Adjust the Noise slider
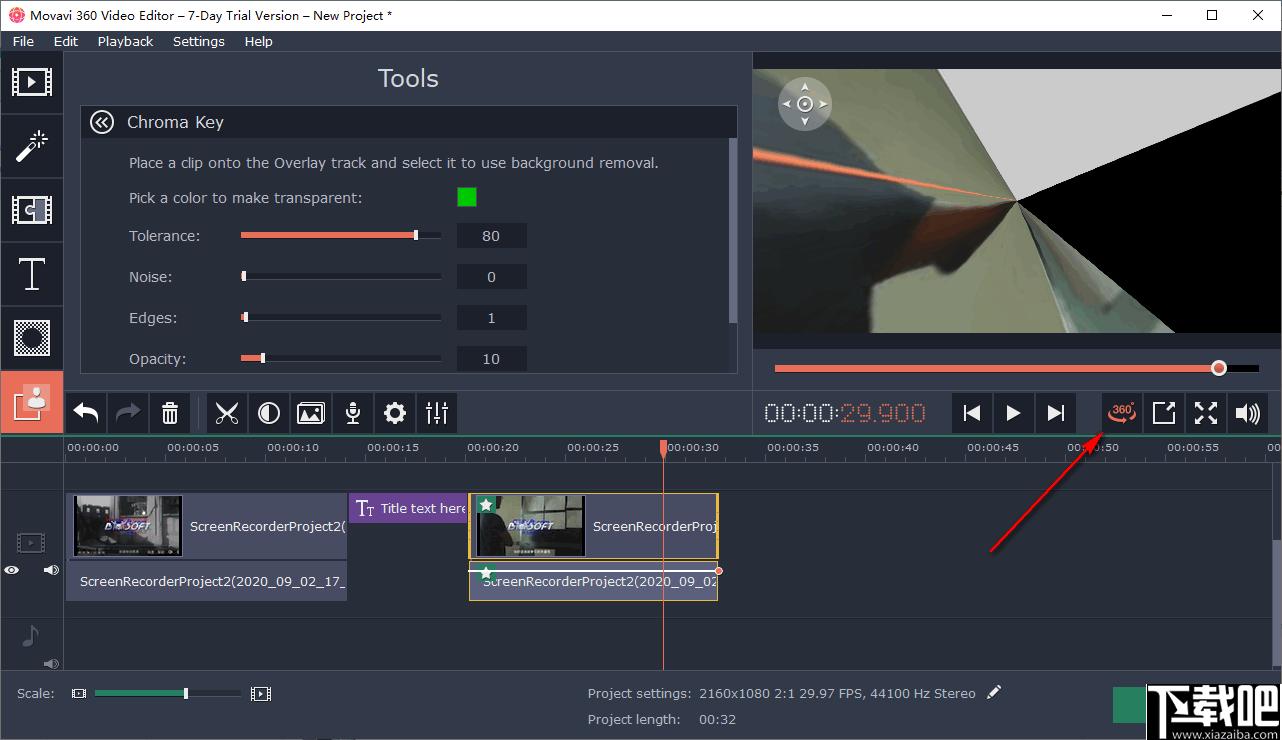The width and height of the screenshot is (1282, 740). pyautogui.click(x=341, y=277)
